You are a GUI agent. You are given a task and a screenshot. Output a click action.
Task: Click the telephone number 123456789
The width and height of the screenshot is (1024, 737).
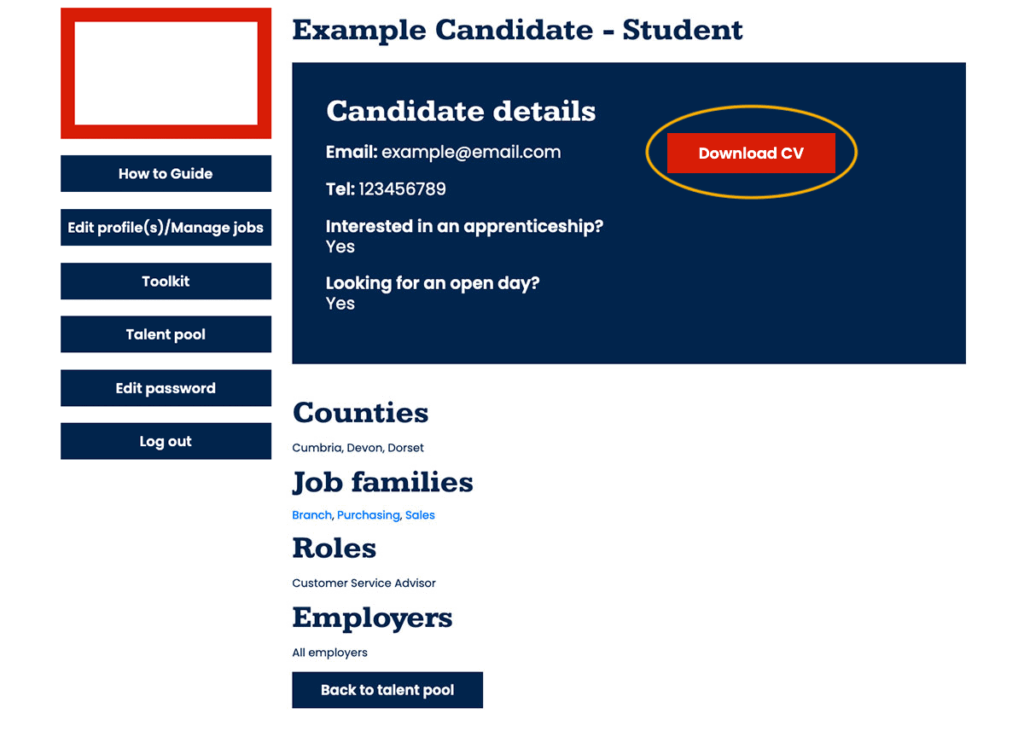402,189
